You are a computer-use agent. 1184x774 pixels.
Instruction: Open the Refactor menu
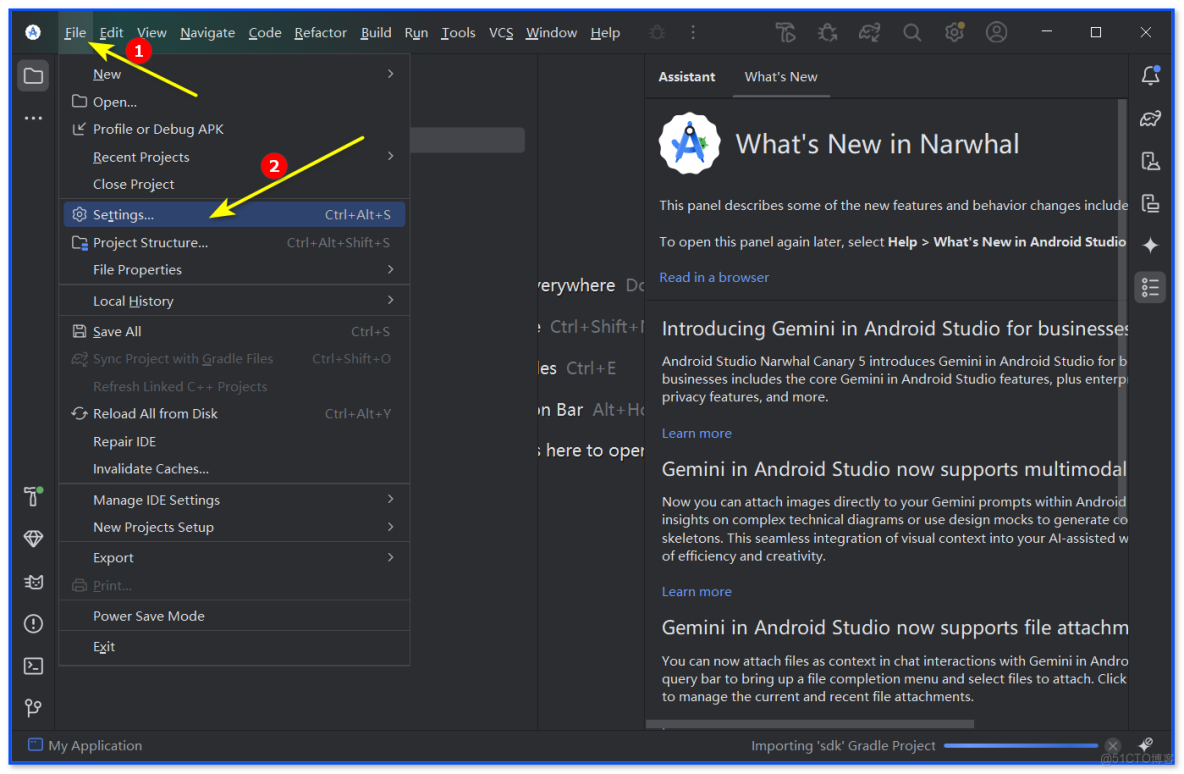[320, 32]
